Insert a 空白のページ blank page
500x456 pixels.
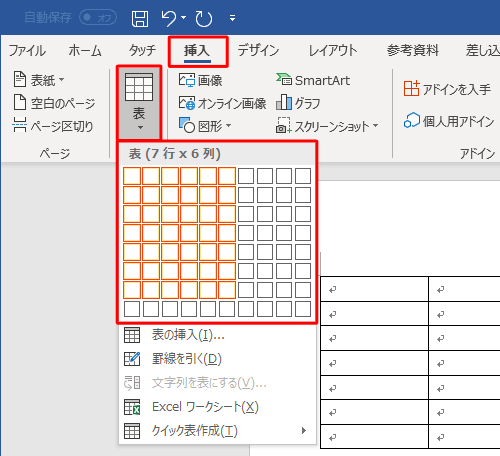[54, 103]
